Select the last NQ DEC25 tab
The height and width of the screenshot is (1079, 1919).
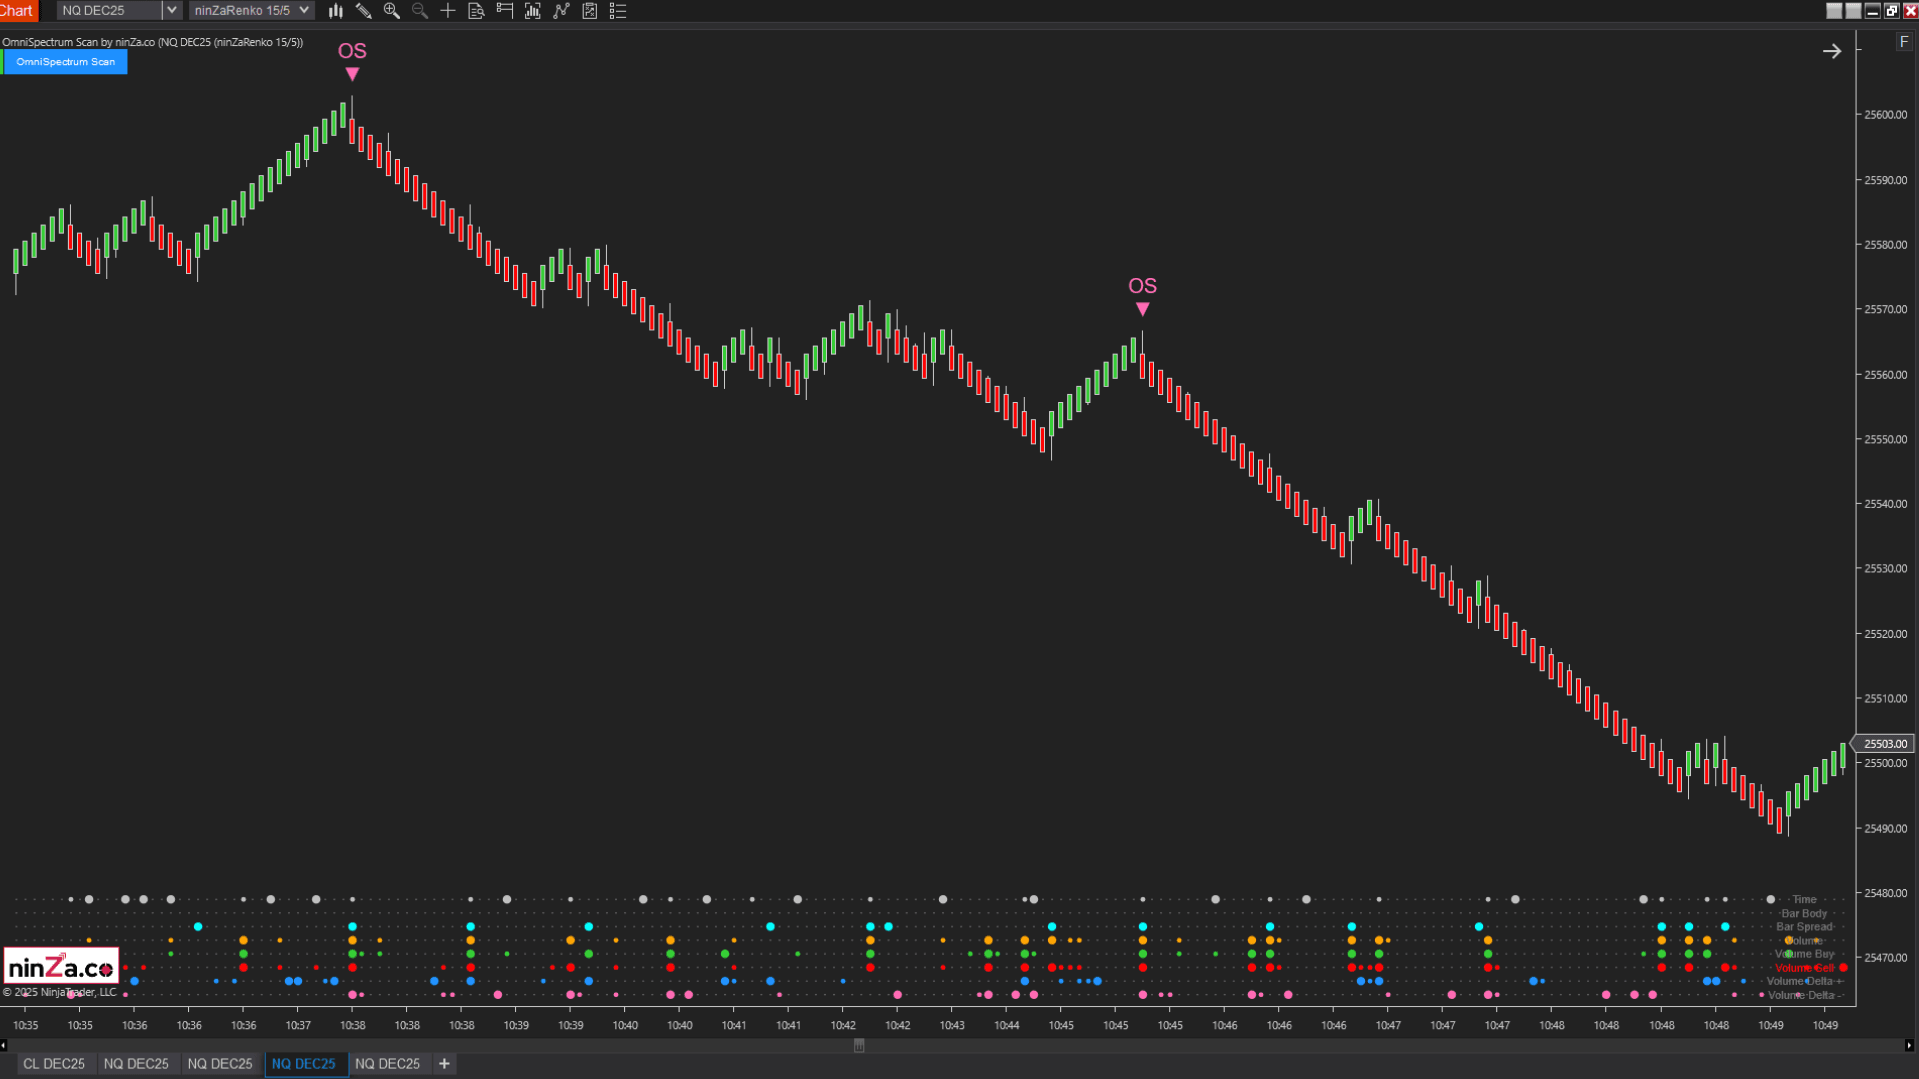point(387,1063)
